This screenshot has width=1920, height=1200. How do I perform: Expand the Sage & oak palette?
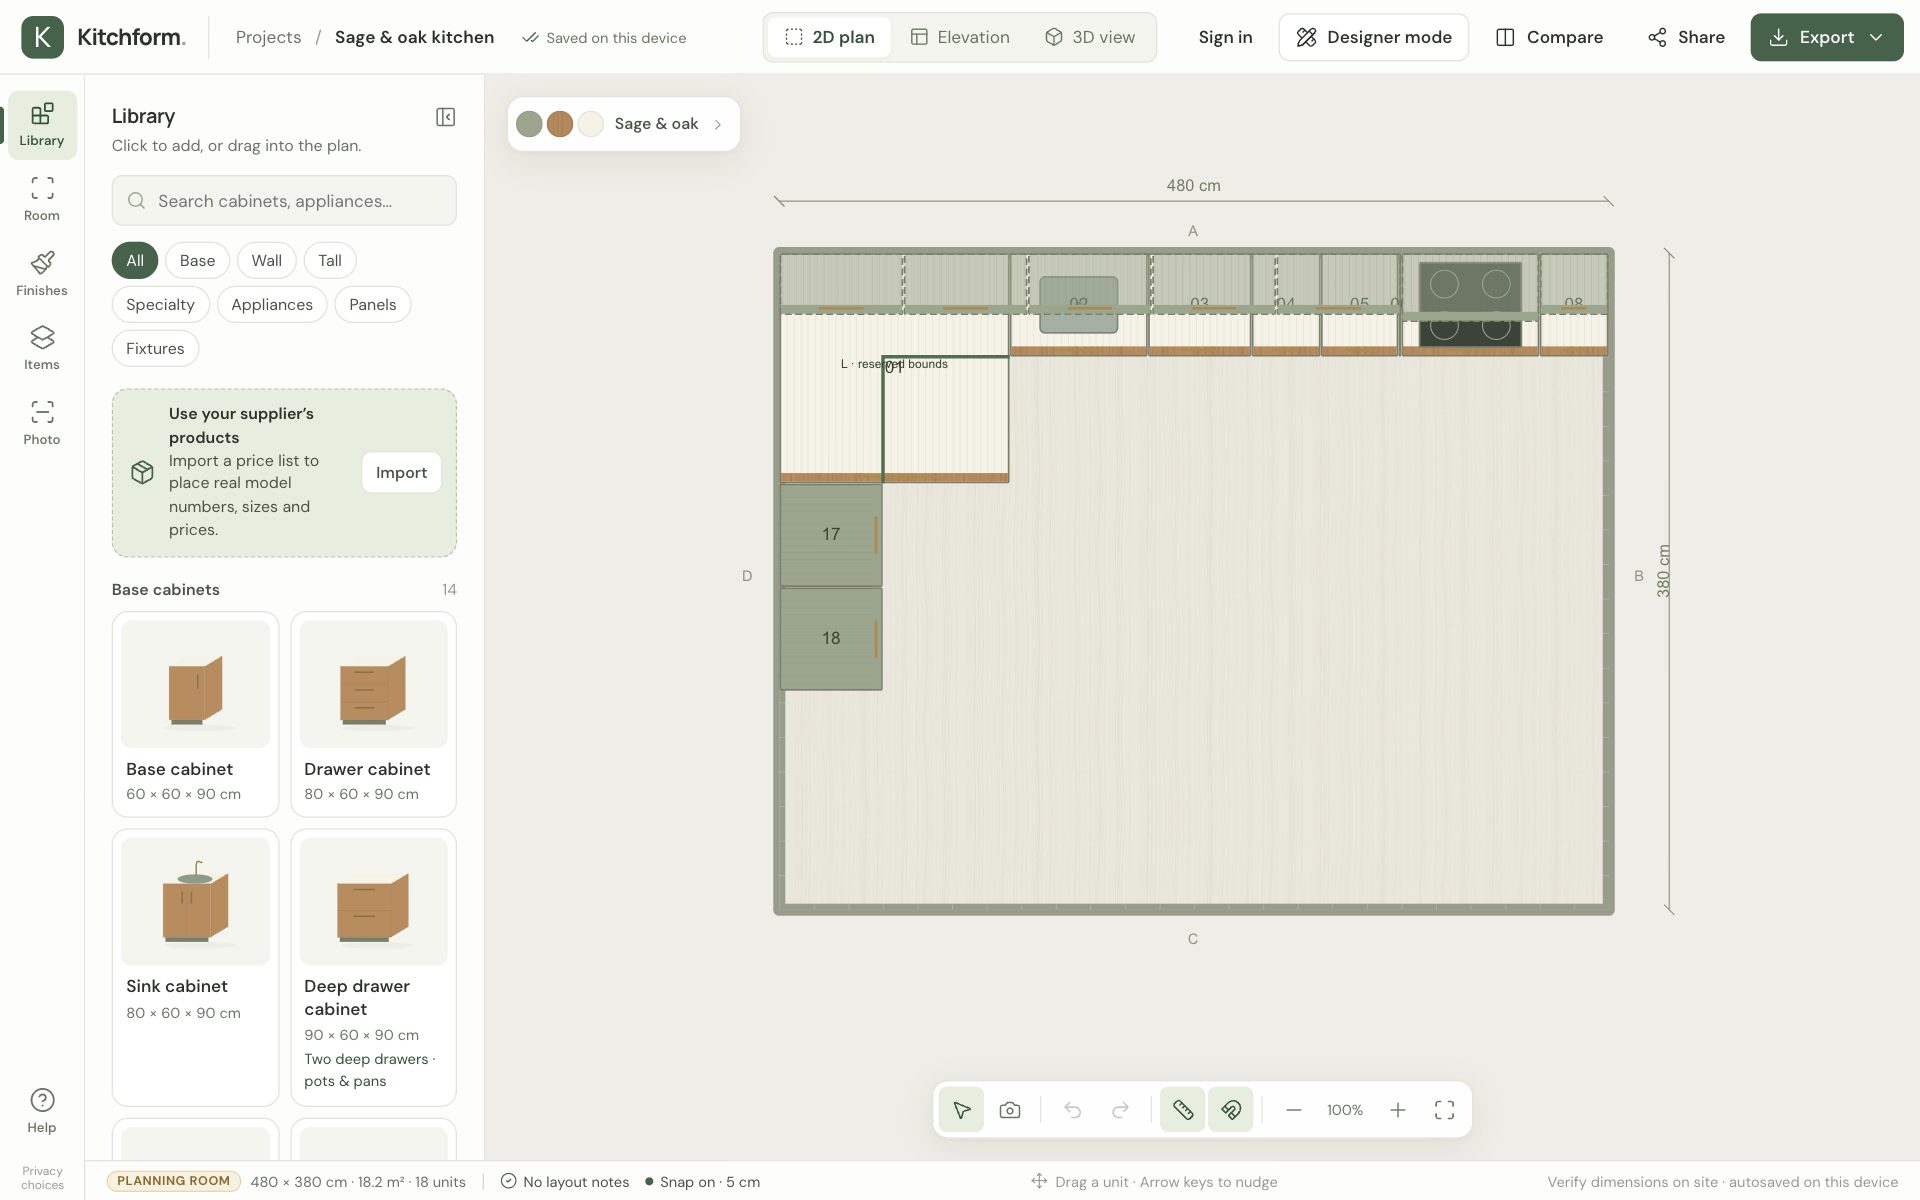pyautogui.click(x=623, y=124)
